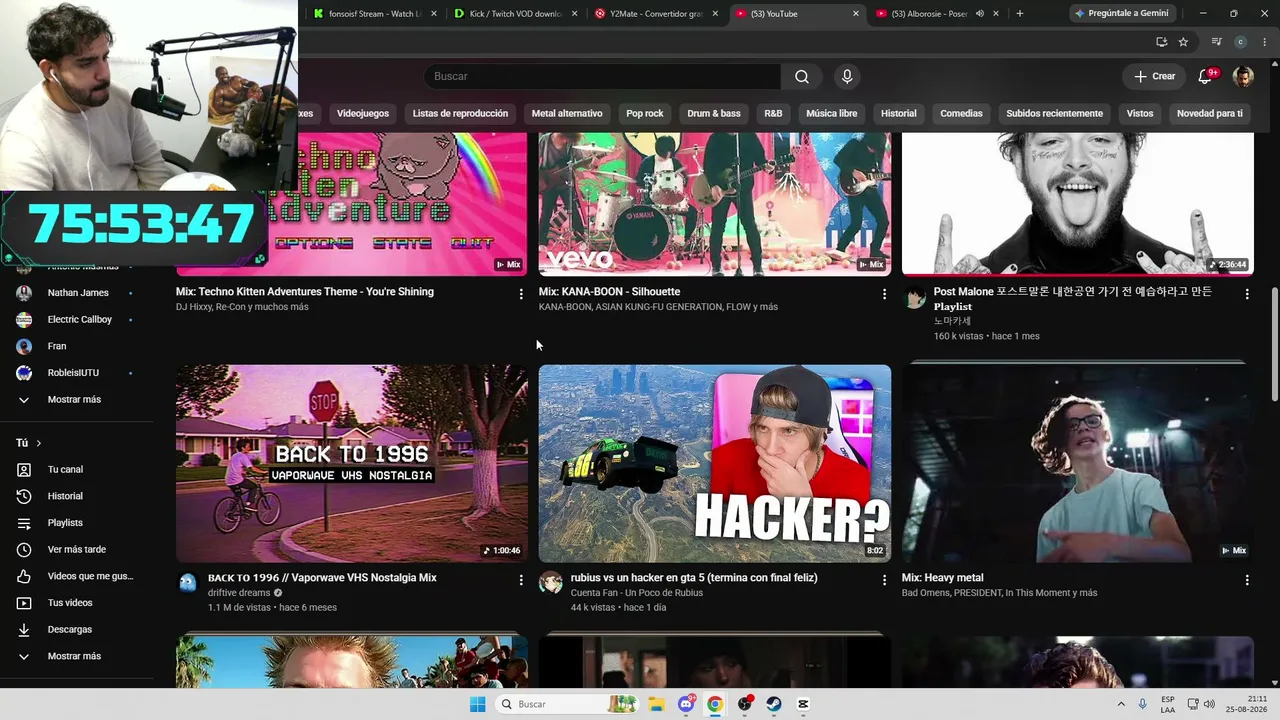Open the 노마카세 channel avatar
1280x720 pixels.
pos(914,297)
